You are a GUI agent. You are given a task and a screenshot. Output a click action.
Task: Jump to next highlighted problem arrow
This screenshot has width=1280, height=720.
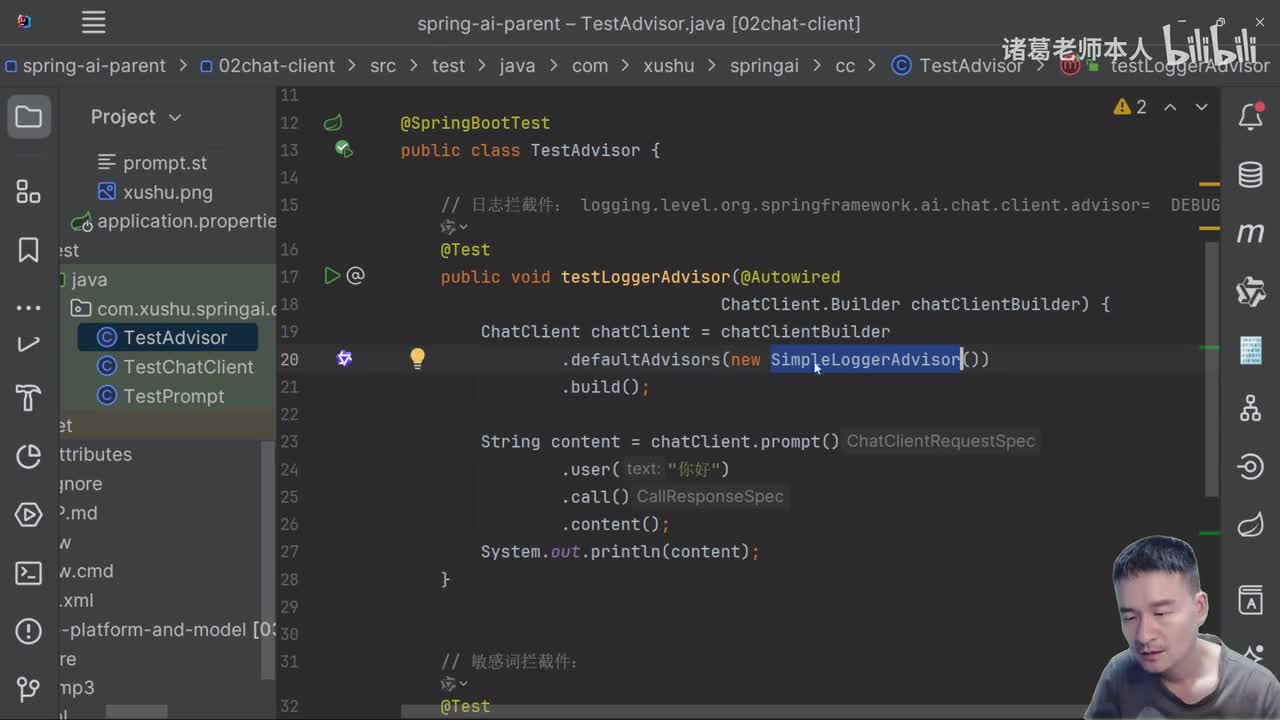(x=1202, y=107)
